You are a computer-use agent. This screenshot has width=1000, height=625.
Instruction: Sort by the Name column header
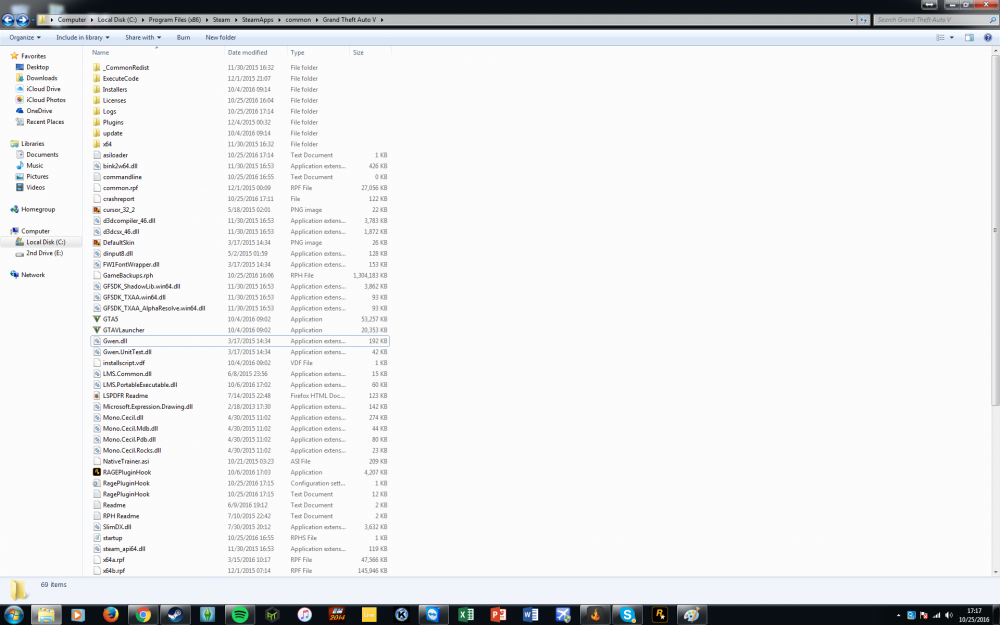click(x=100, y=52)
